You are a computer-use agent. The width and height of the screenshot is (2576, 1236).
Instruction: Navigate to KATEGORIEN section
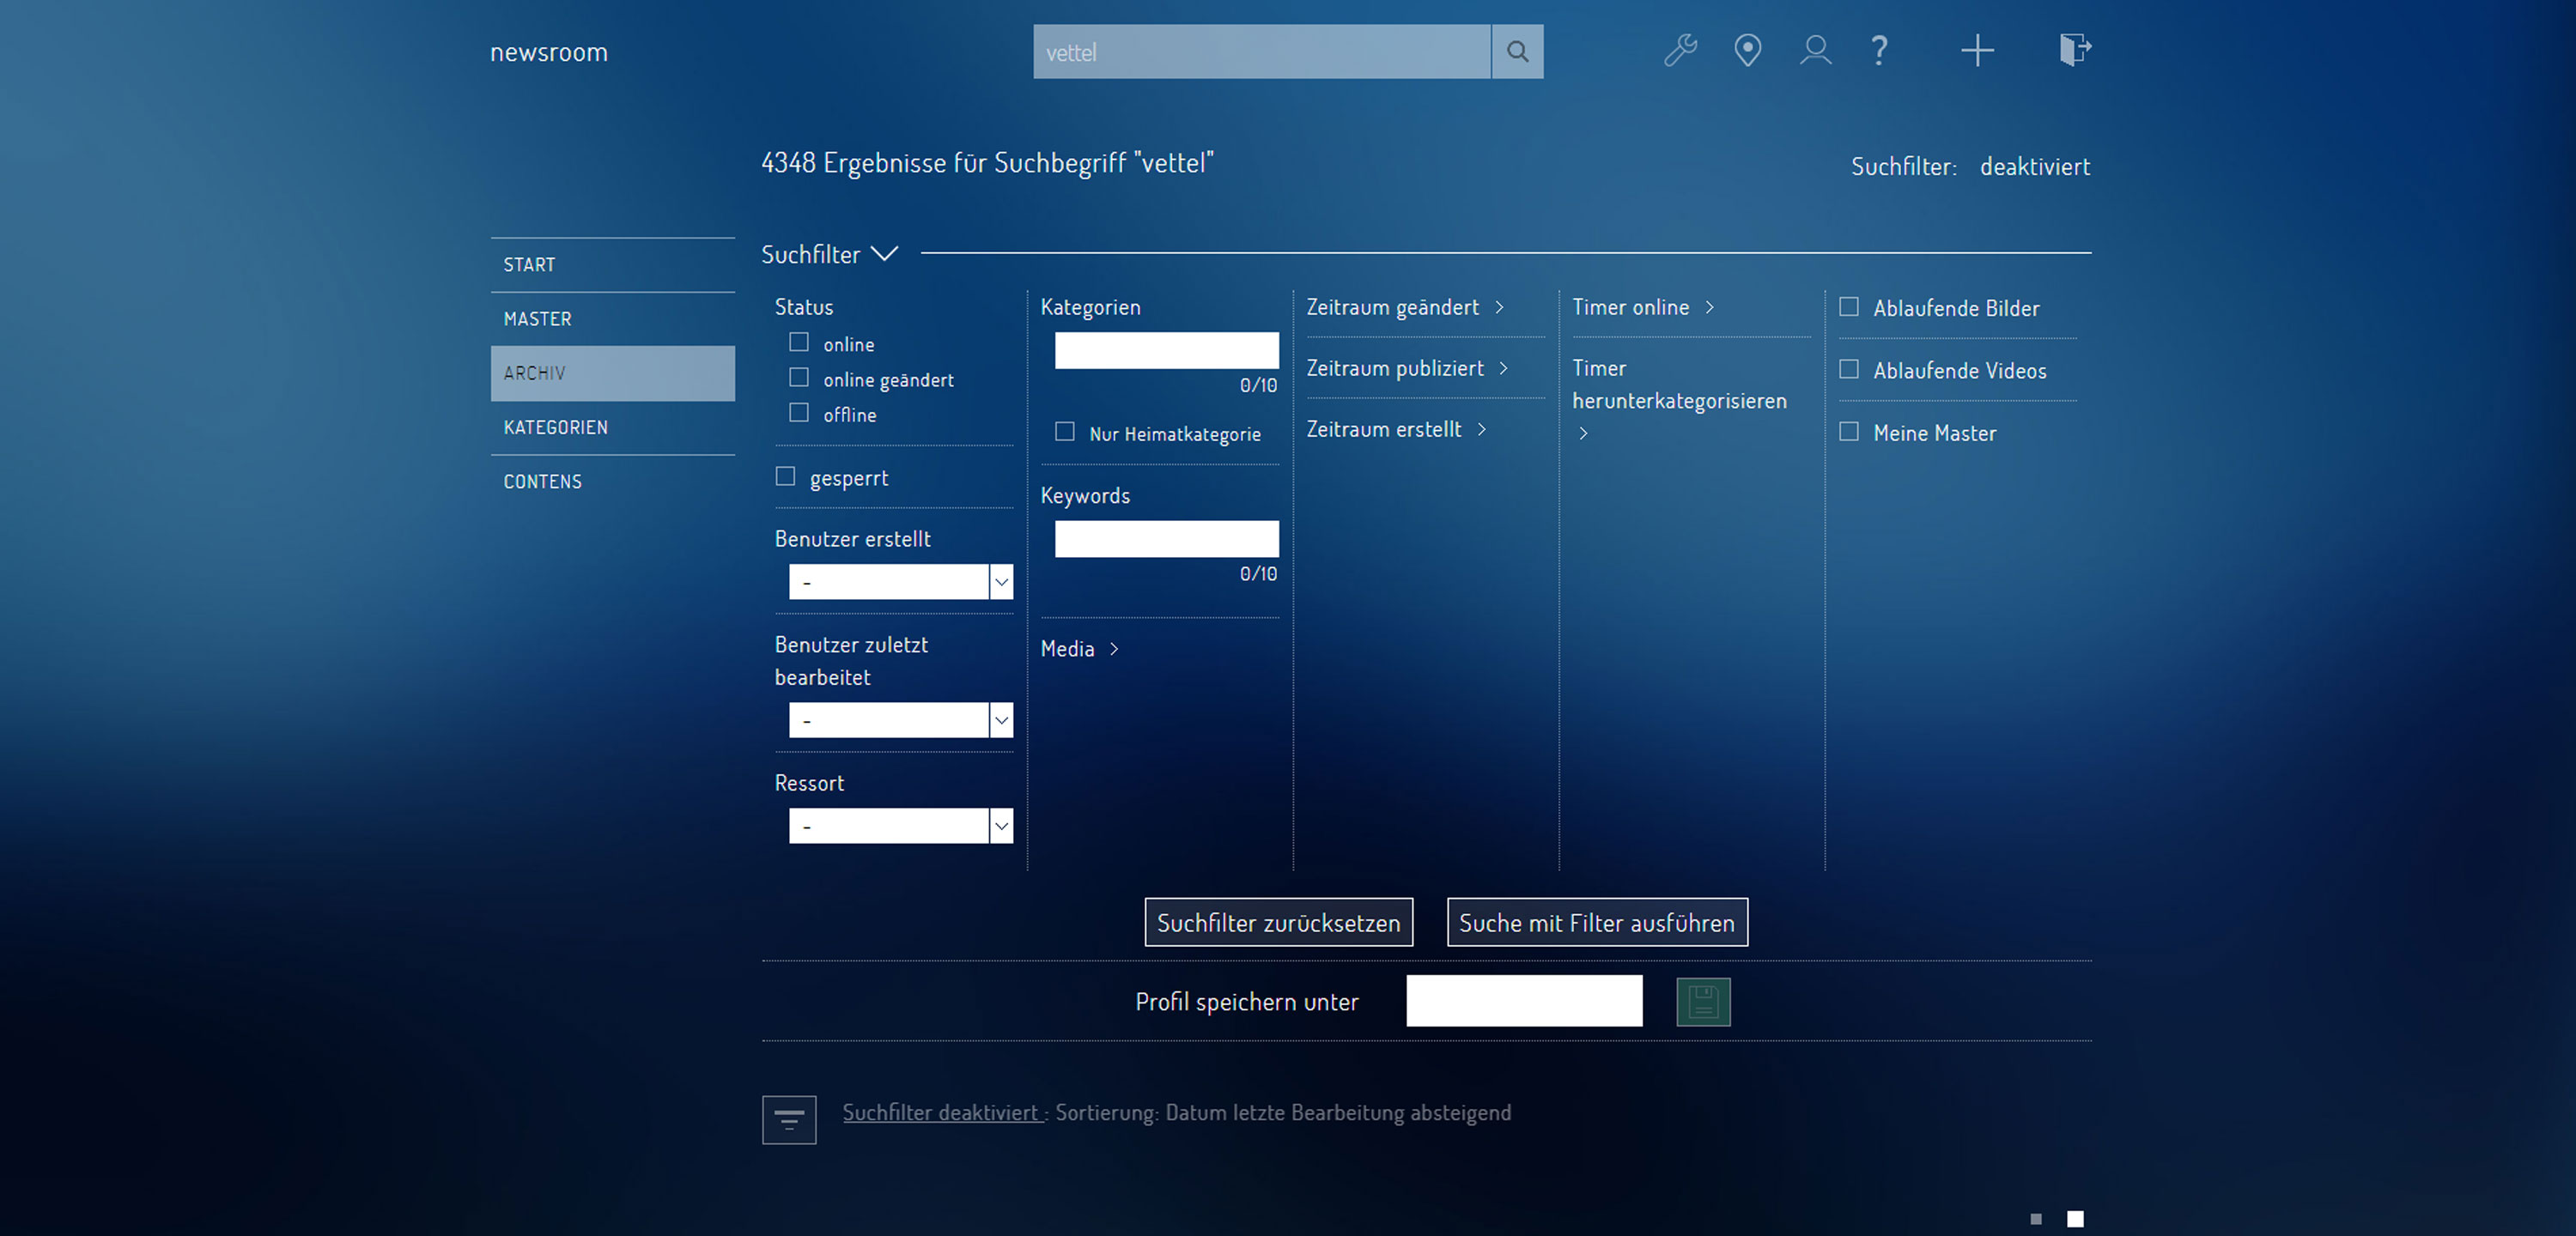(556, 425)
